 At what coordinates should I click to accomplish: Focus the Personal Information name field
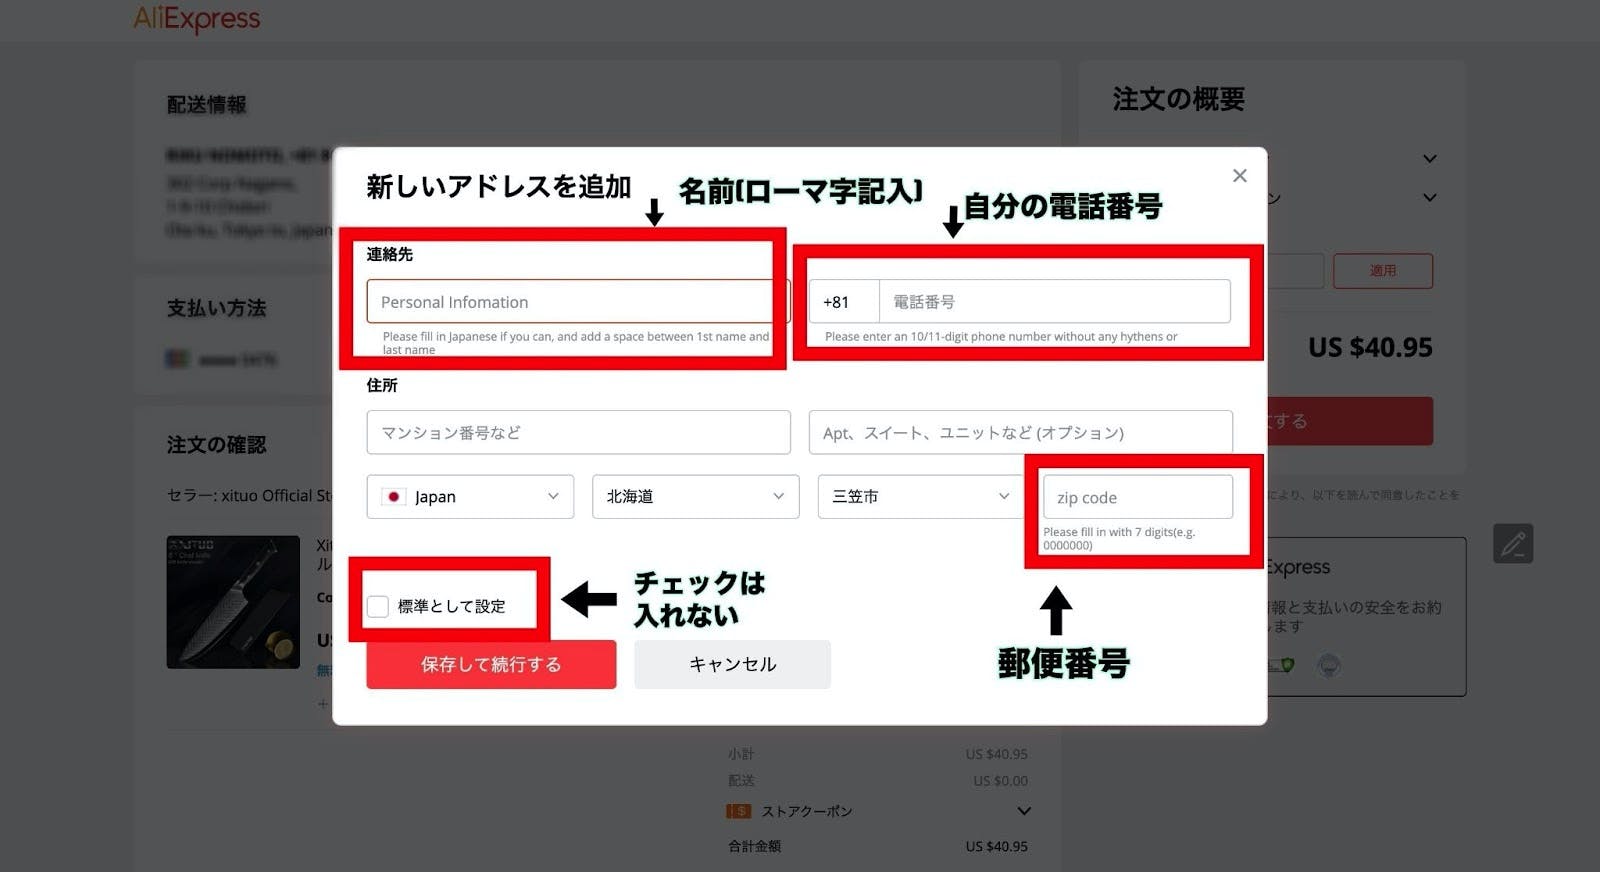(x=570, y=302)
